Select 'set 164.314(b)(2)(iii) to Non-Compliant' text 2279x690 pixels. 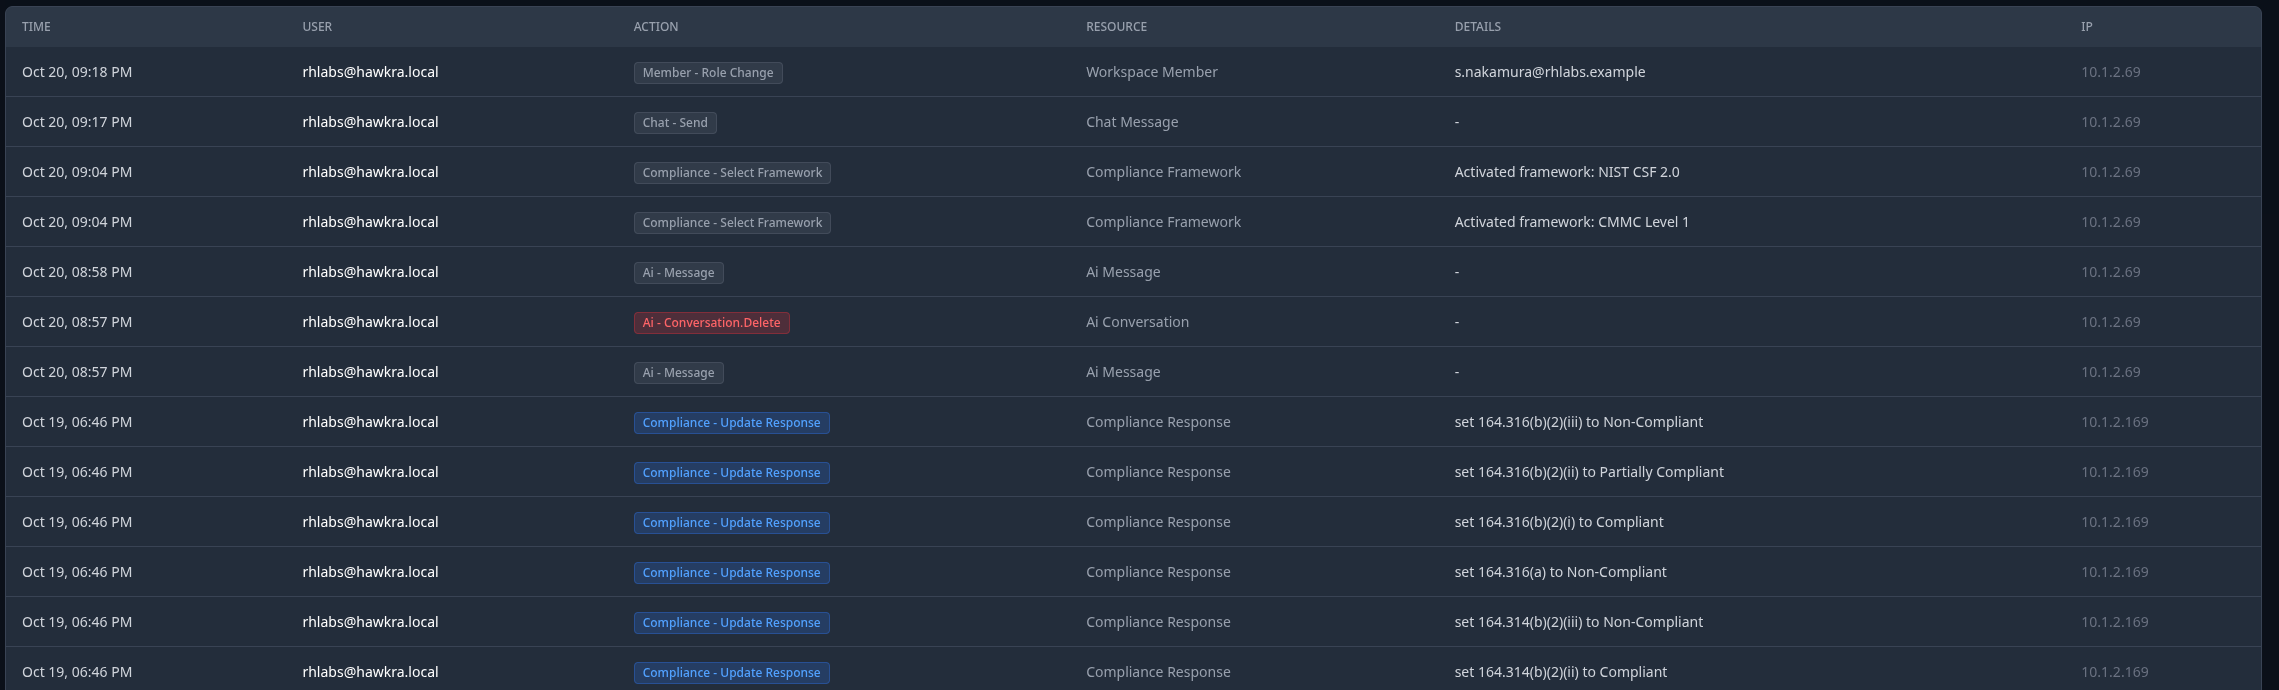(1578, 622)
